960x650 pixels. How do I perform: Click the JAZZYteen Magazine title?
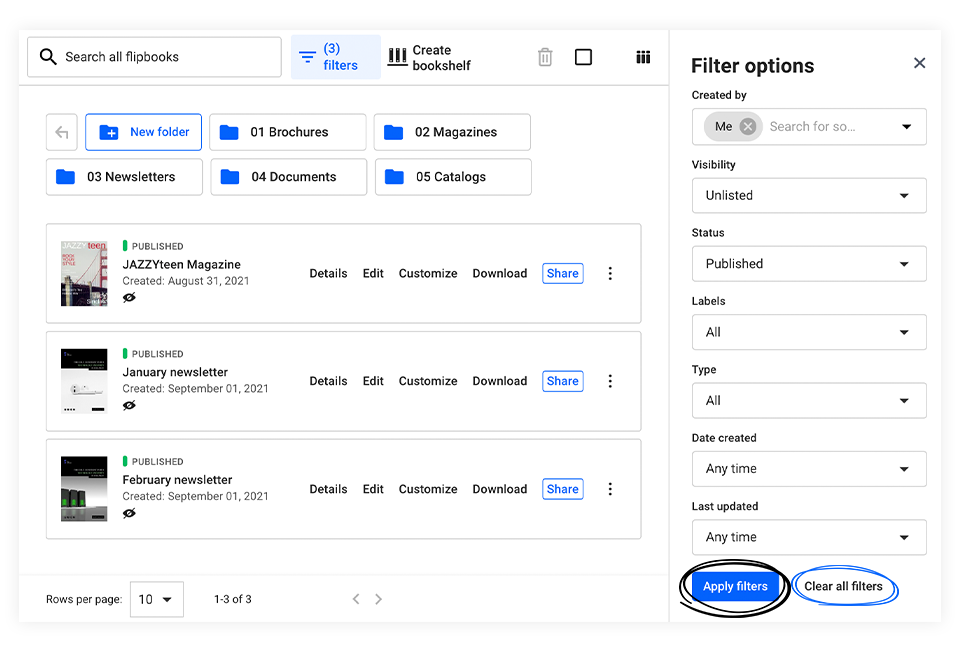tap(181, 264)
